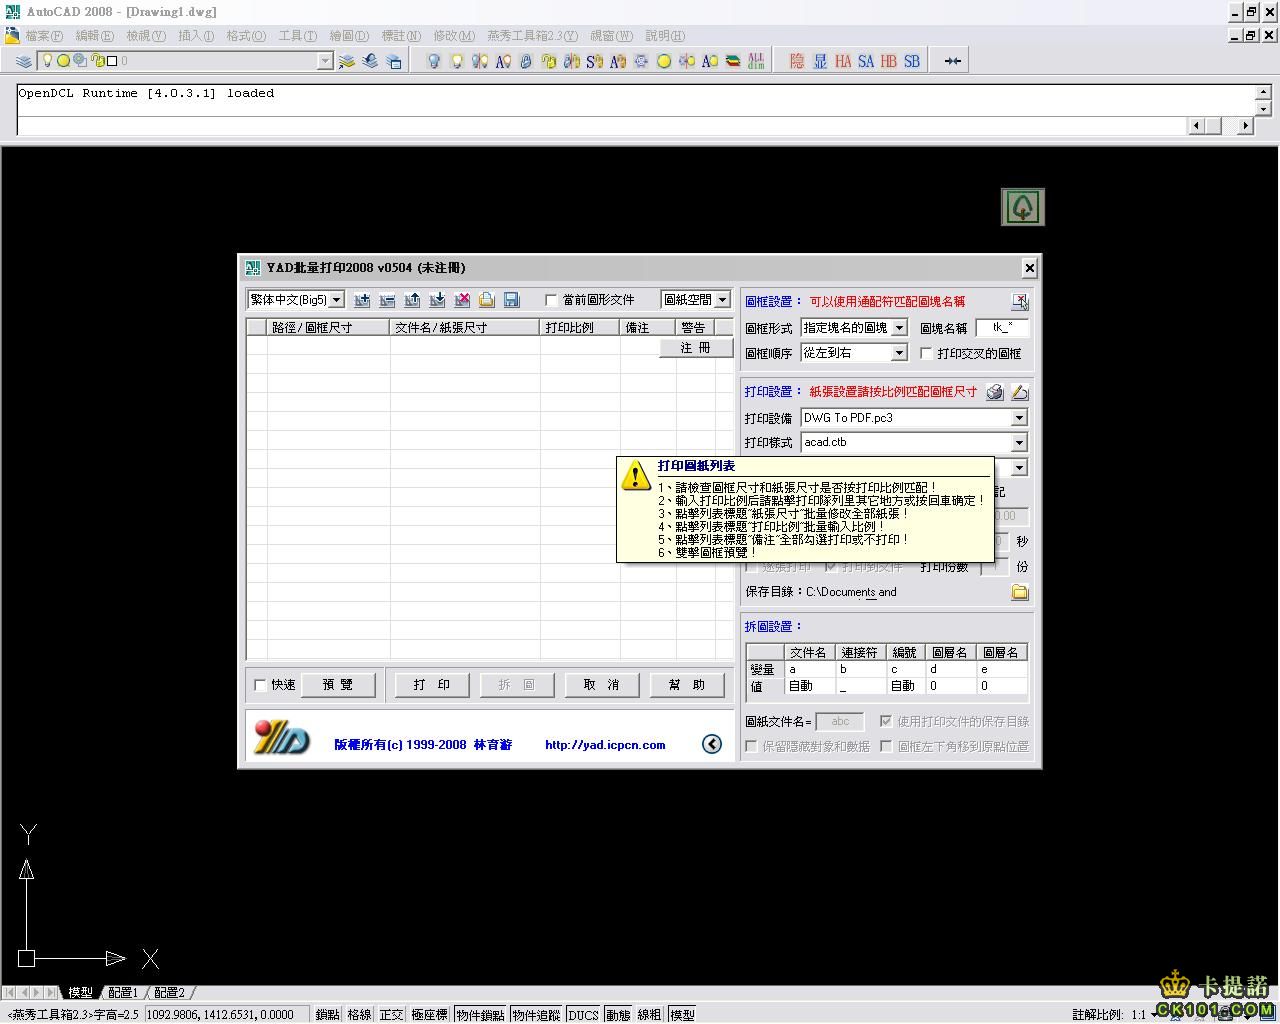Viewport: 1280px width, 1024px height.
Task: Click the red X delete icon in YAD toolbar
Action: 462,300
